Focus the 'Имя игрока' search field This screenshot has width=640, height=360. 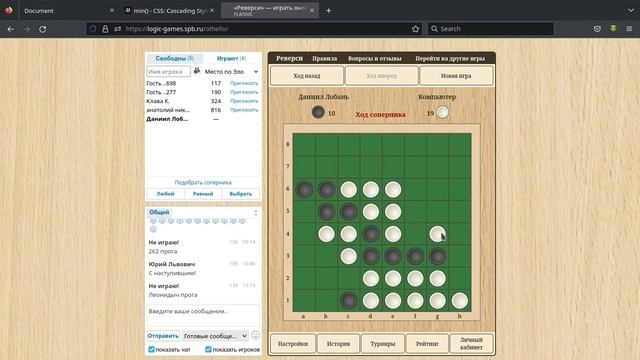pos(168,71)
